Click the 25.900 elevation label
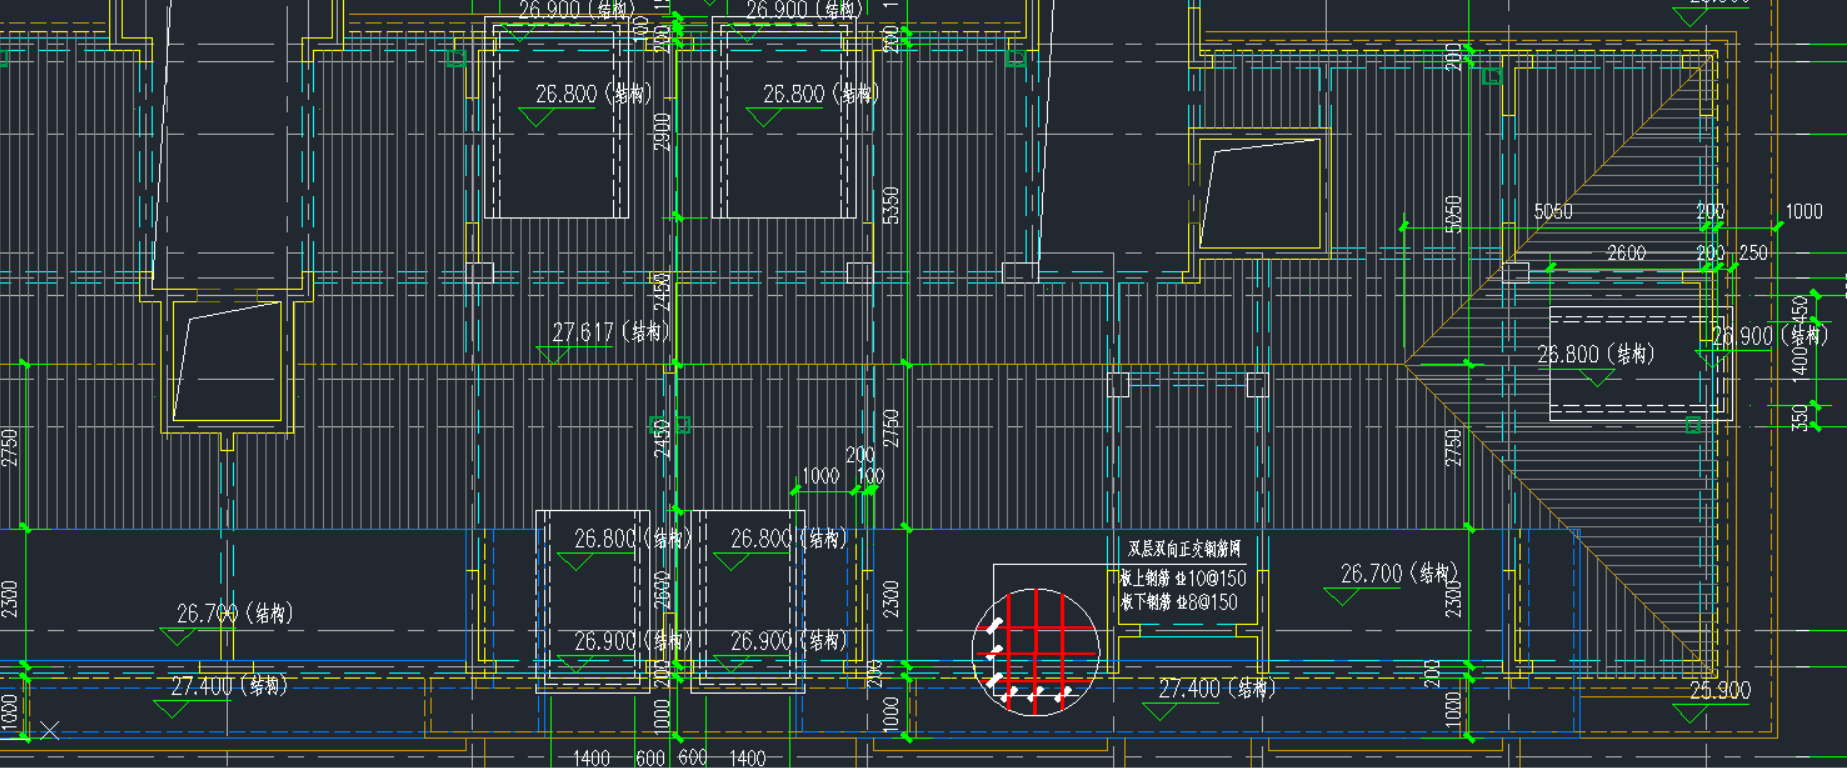 [1720, 691]
